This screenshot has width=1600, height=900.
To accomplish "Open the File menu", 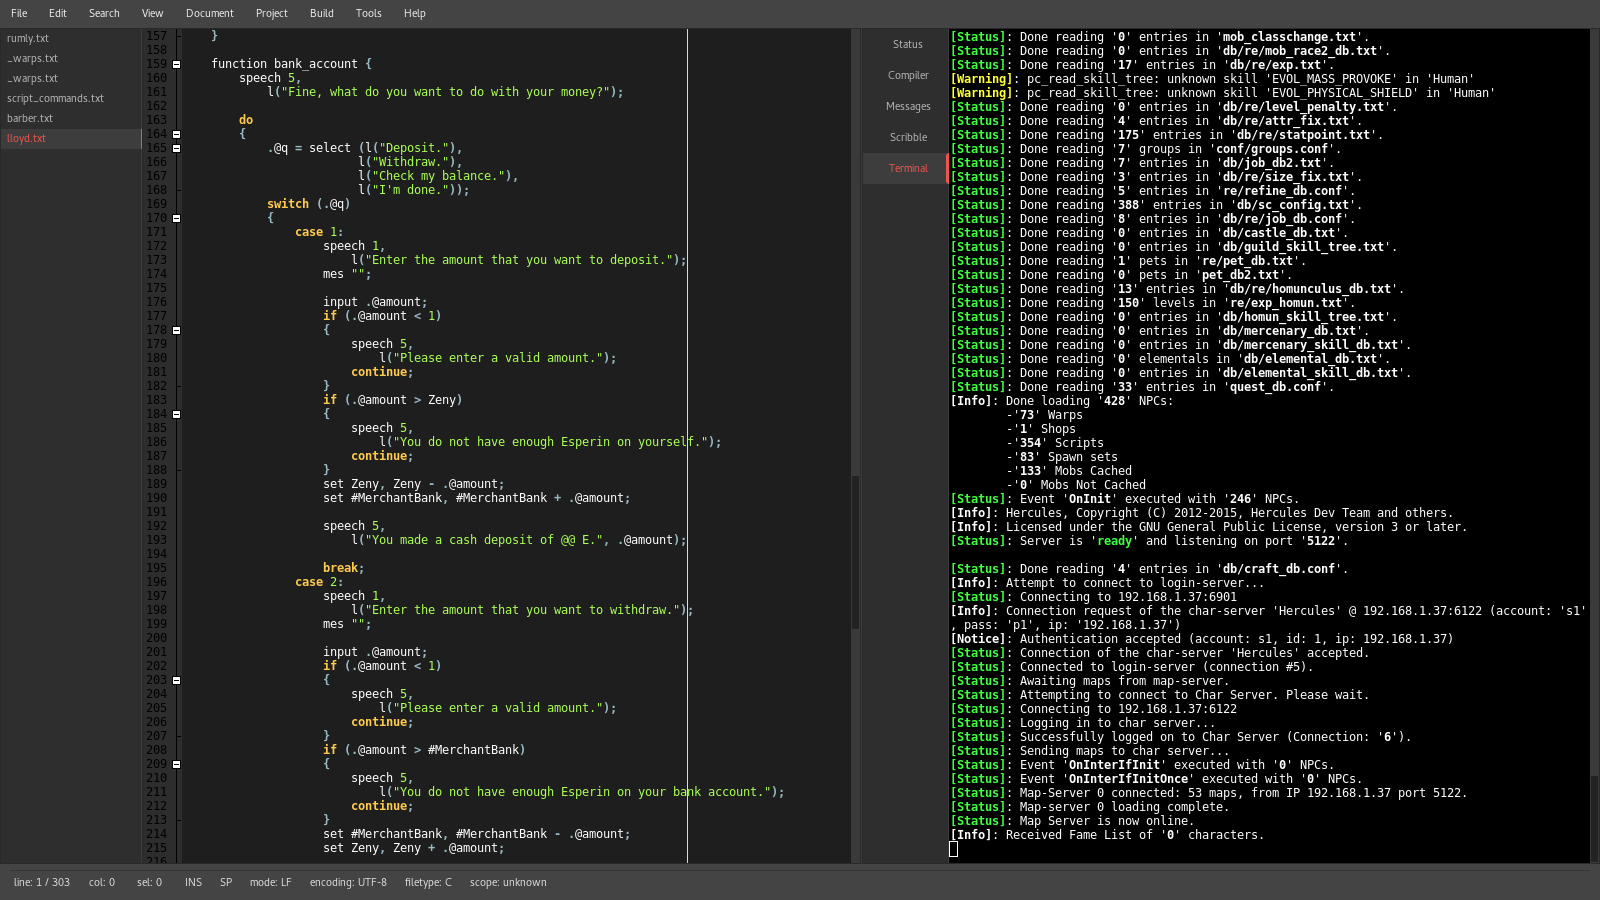I will click(x=19, y=13).
